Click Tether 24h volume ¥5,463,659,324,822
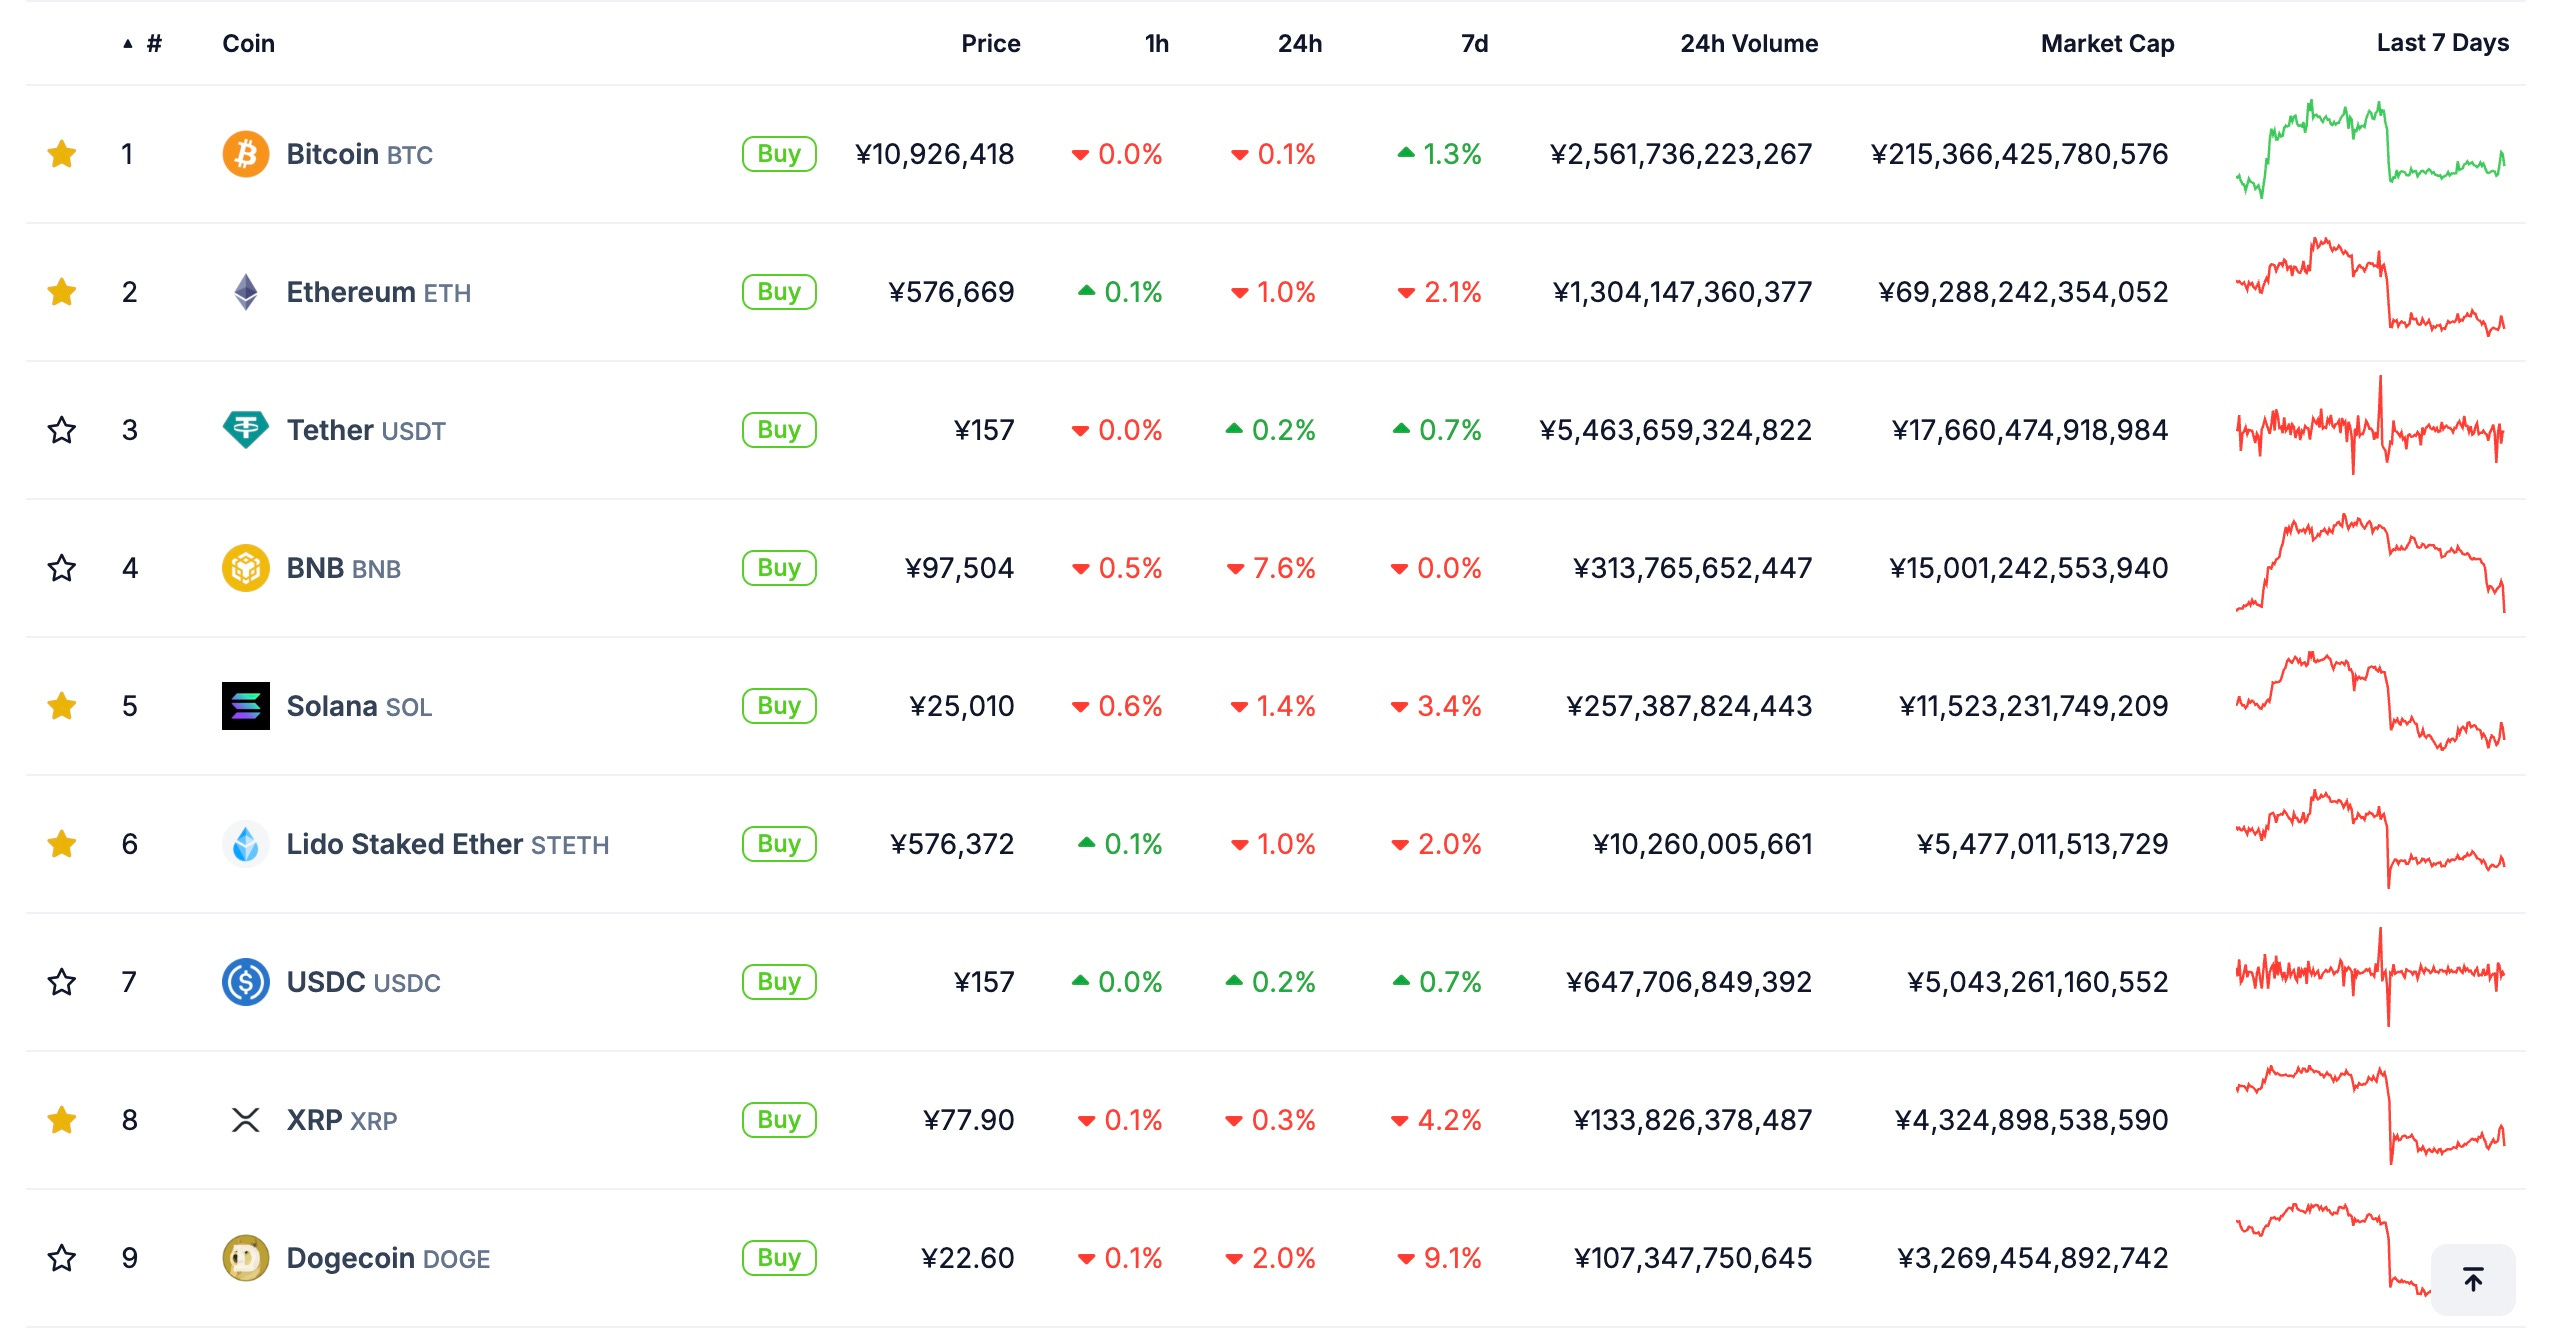The height and width of the screenshot is (1334, 2552). [1675, 430]
